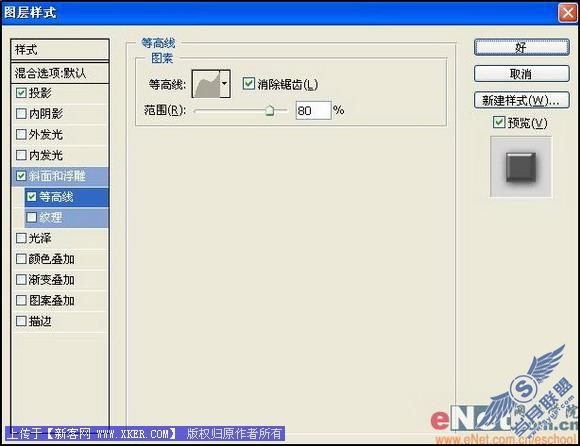Click the 取消 cancel button
The image size is (580, 446).
pos(522,74)
